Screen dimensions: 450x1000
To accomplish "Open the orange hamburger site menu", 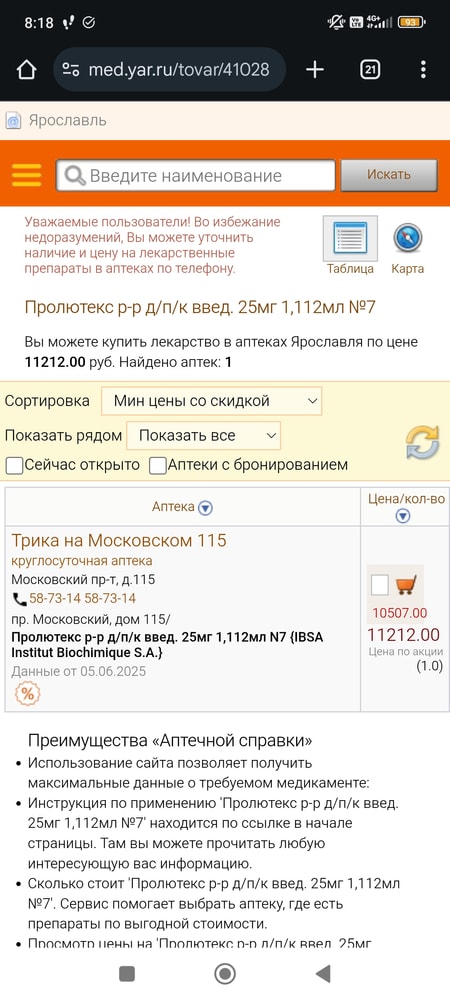I will (x=27, y=175).
